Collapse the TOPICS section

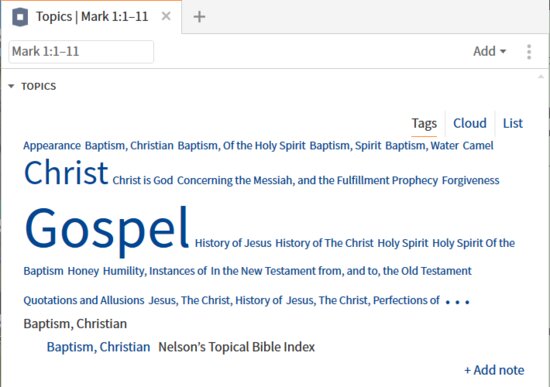11,86
